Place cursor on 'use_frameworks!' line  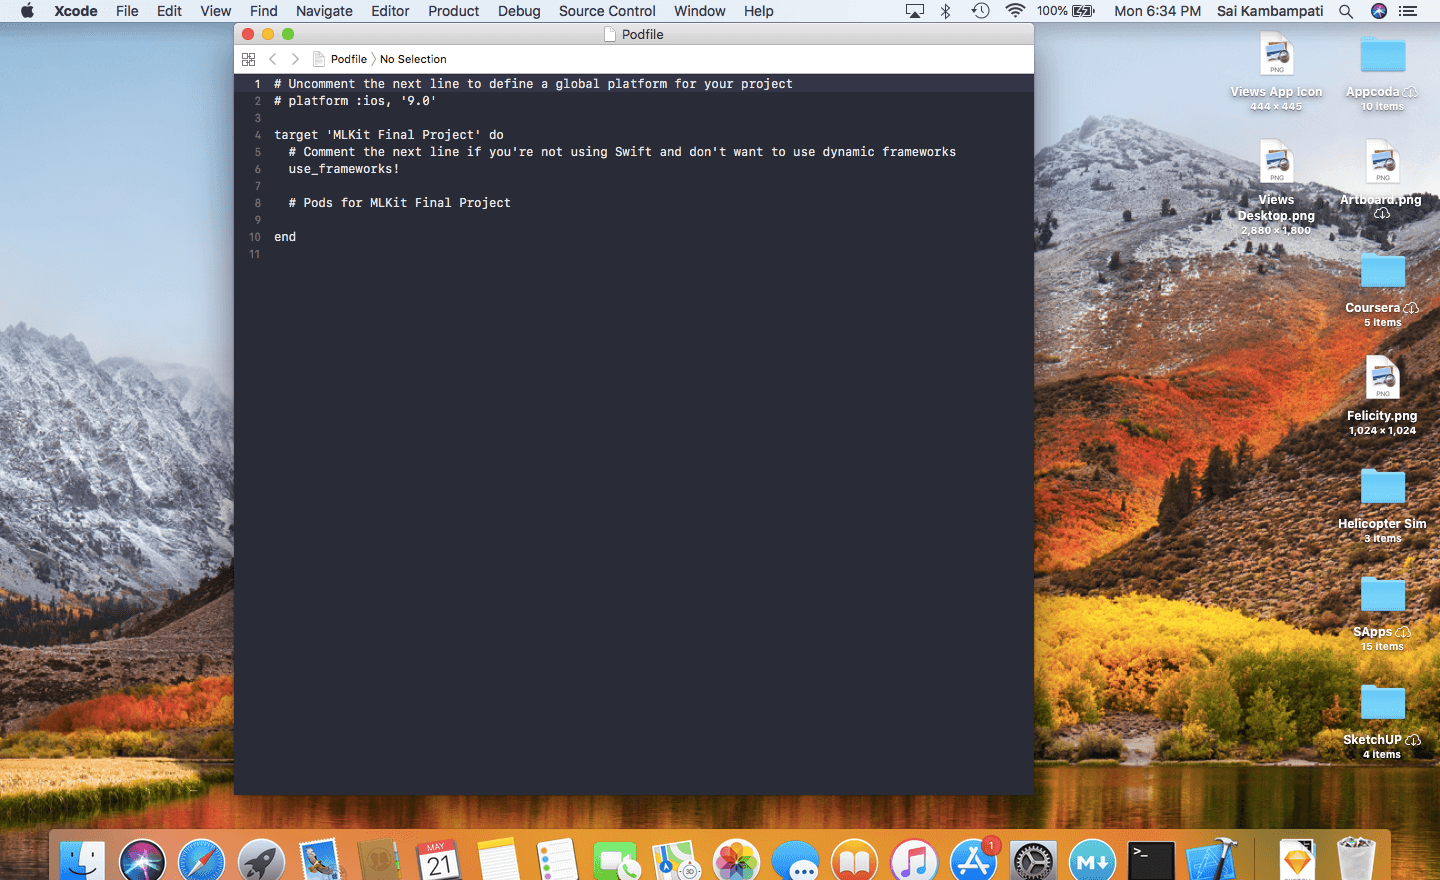tap(344, 169)
